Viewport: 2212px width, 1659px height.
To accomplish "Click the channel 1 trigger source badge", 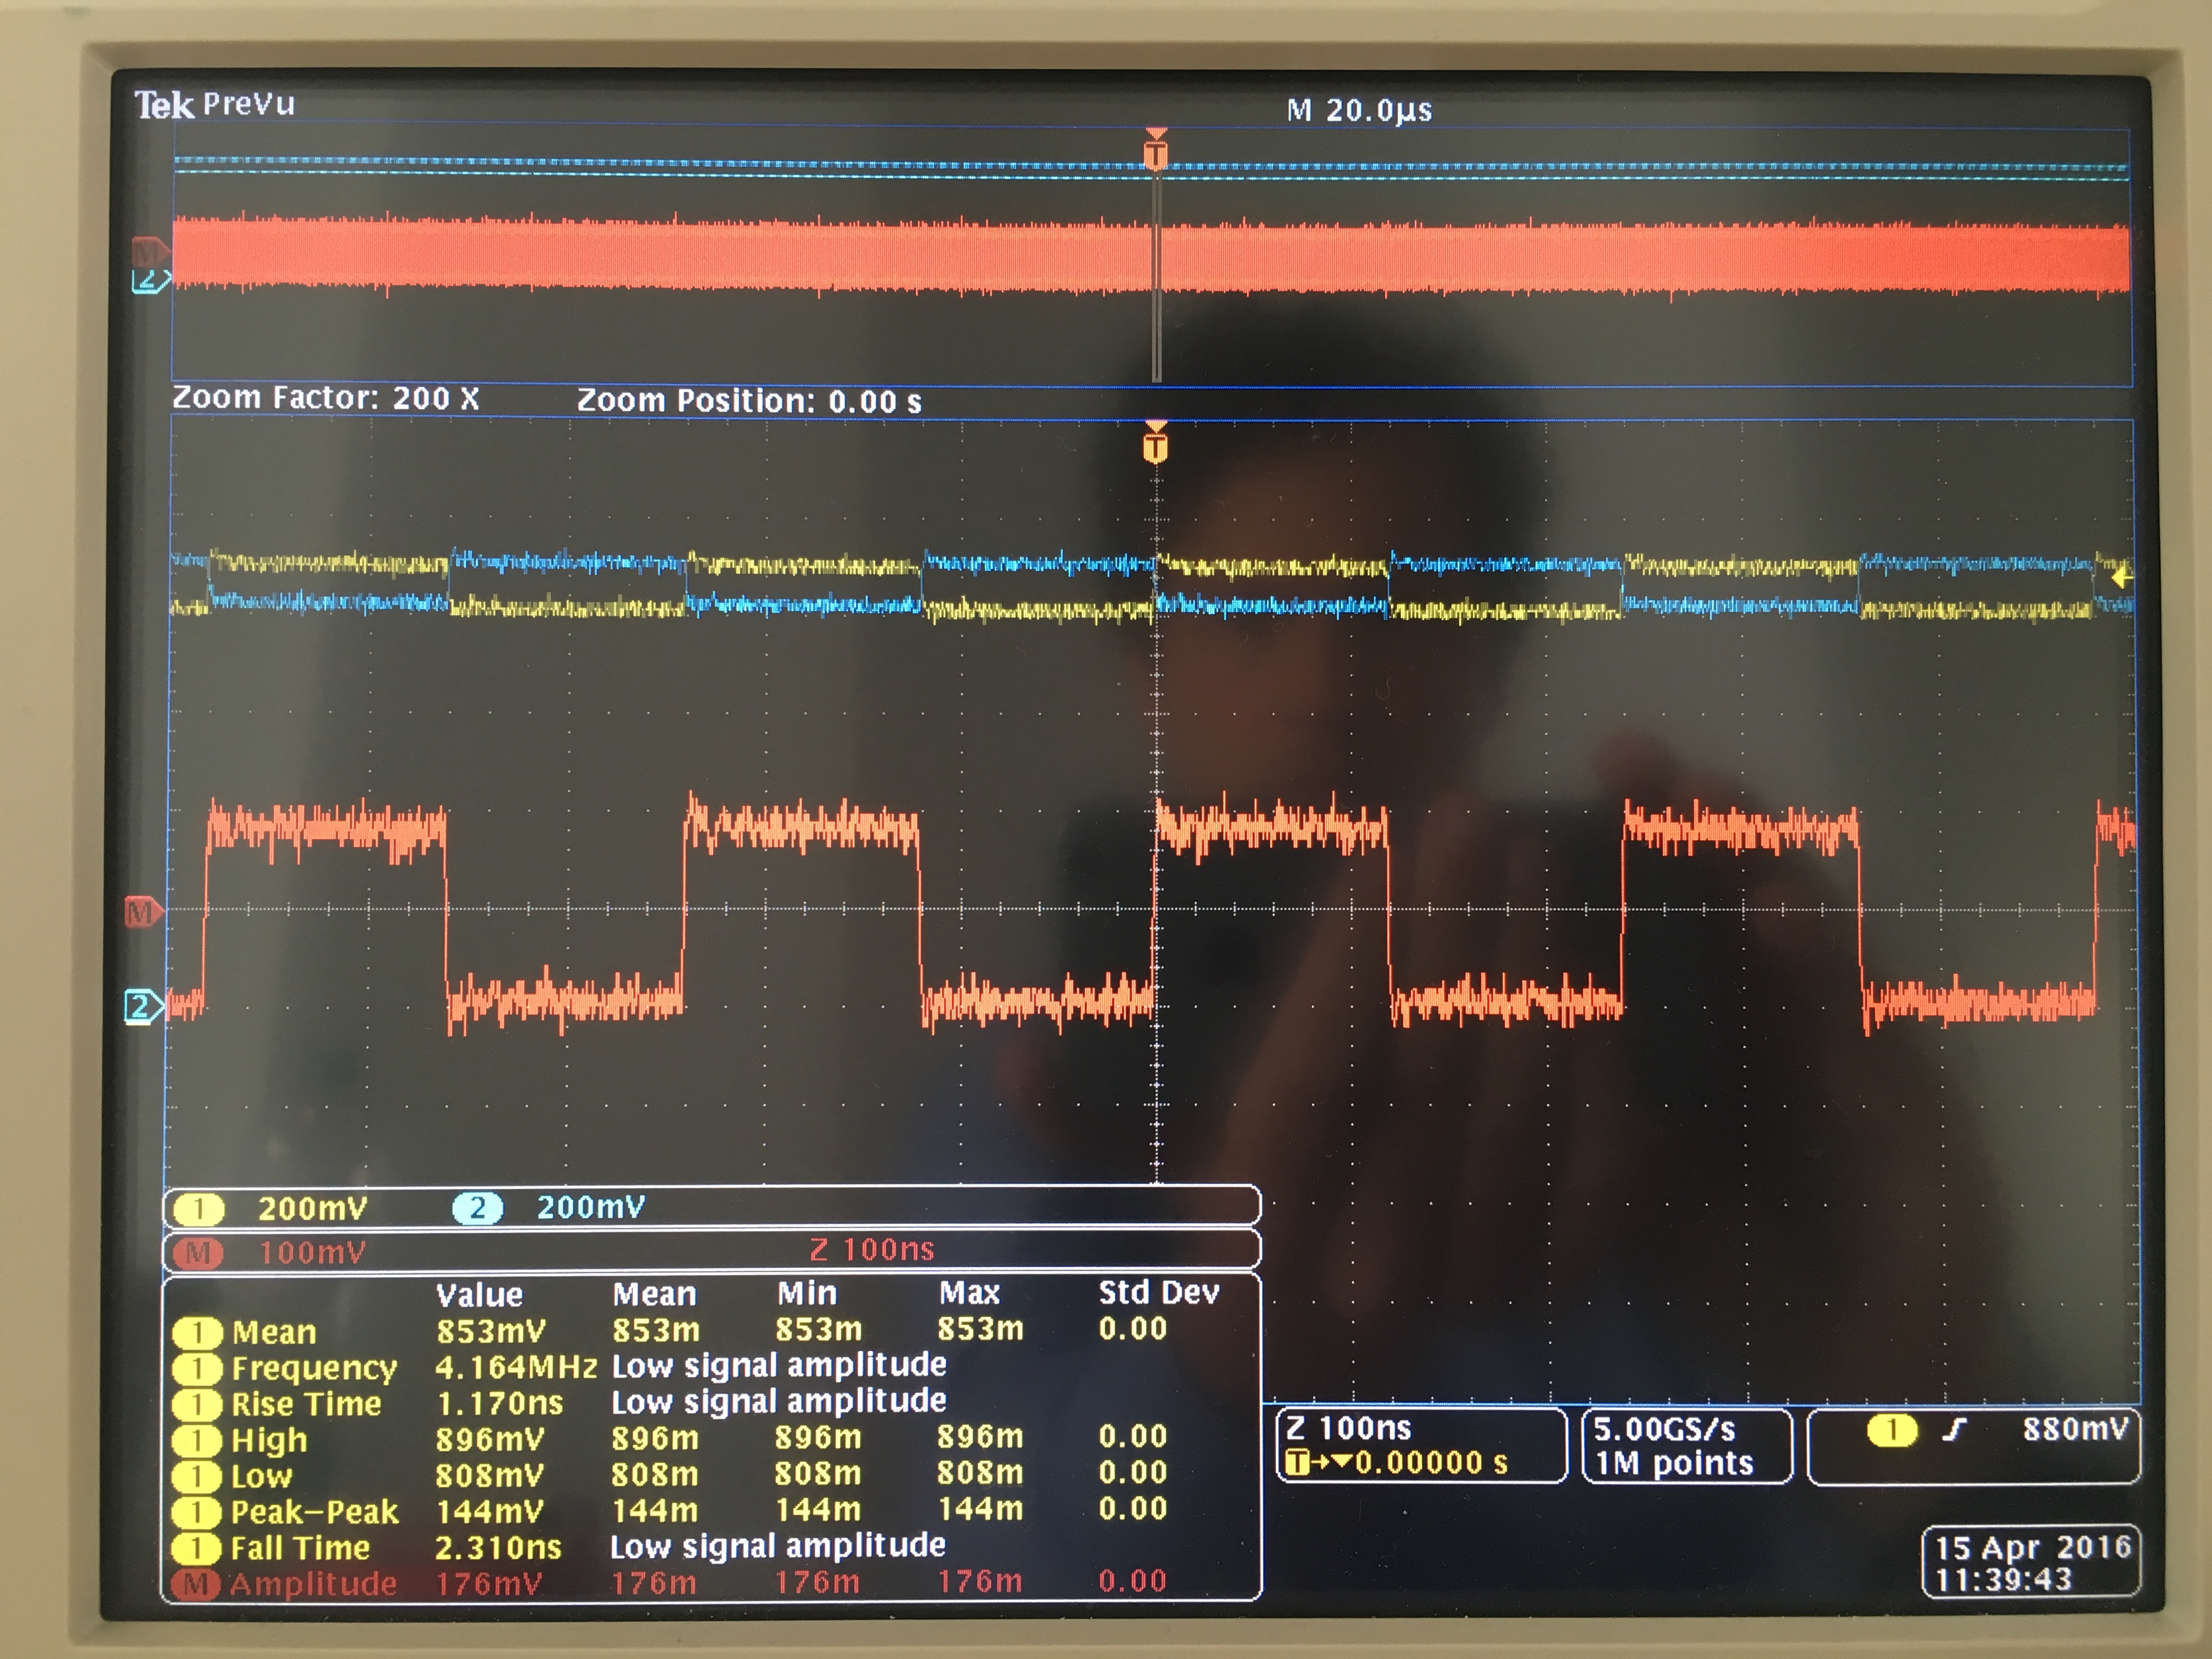I will [x=1892, y=1430].
